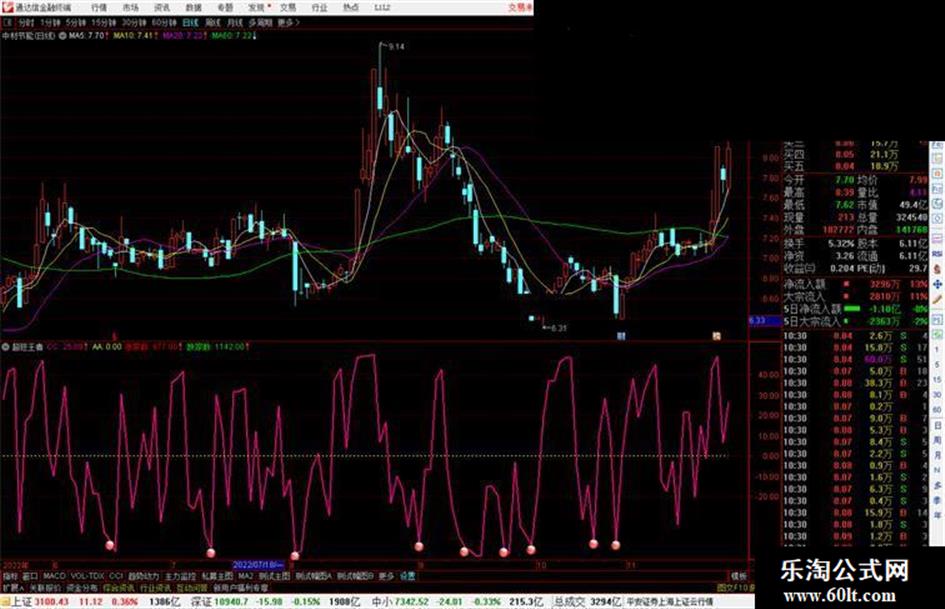The width and height of the screenshot is (945, 609).
Task: Switch to 5分钟 period
Action: point(76,22)
